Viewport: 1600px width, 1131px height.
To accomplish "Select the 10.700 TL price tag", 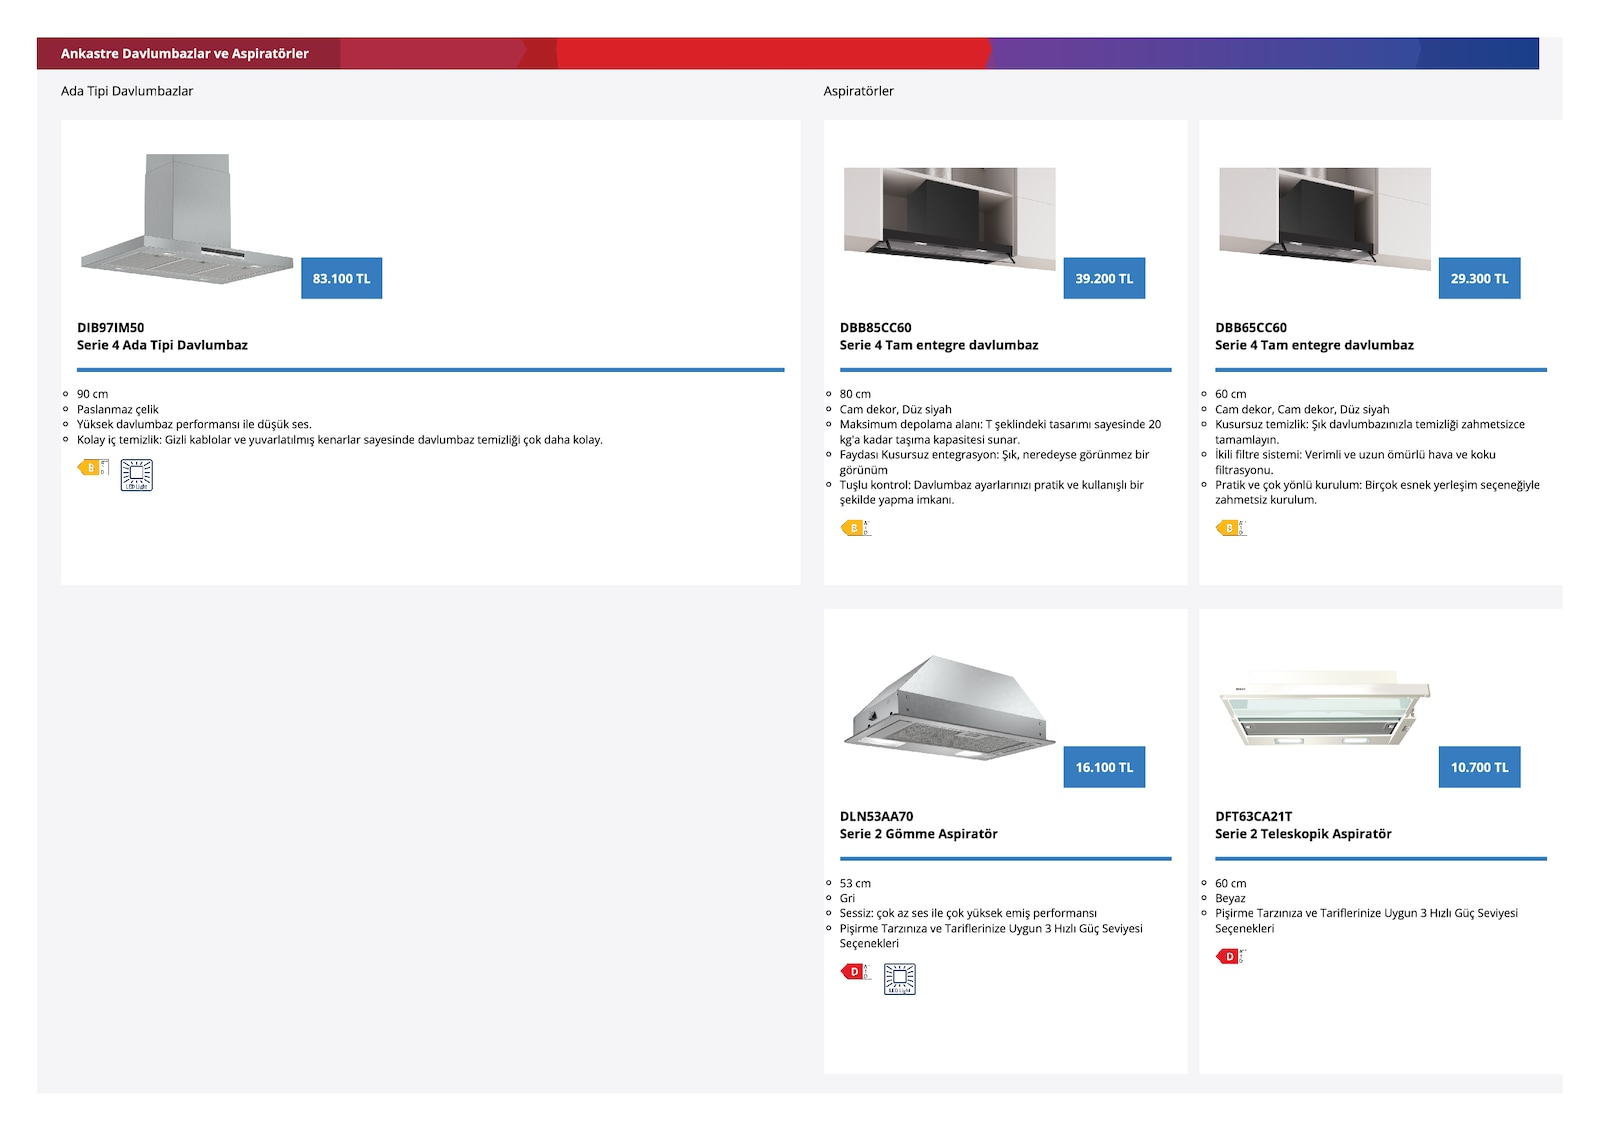I will click(1480, 768).
